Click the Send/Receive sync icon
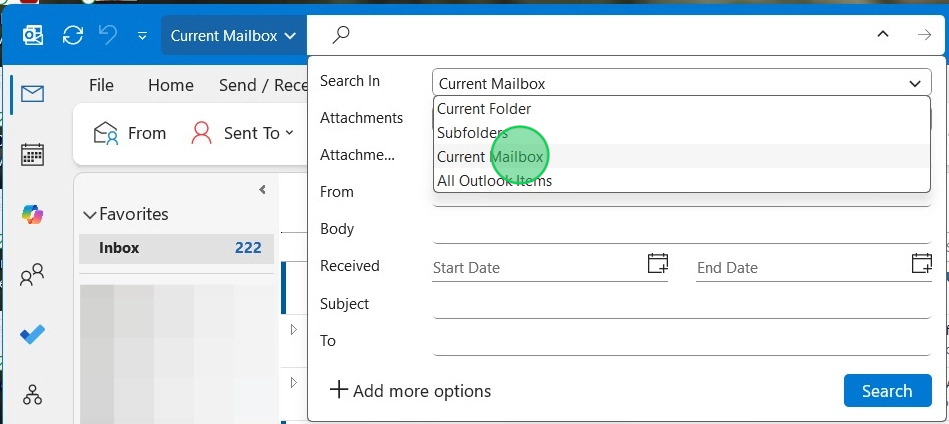Screen dimensions: 949x424 click(73, 35)
